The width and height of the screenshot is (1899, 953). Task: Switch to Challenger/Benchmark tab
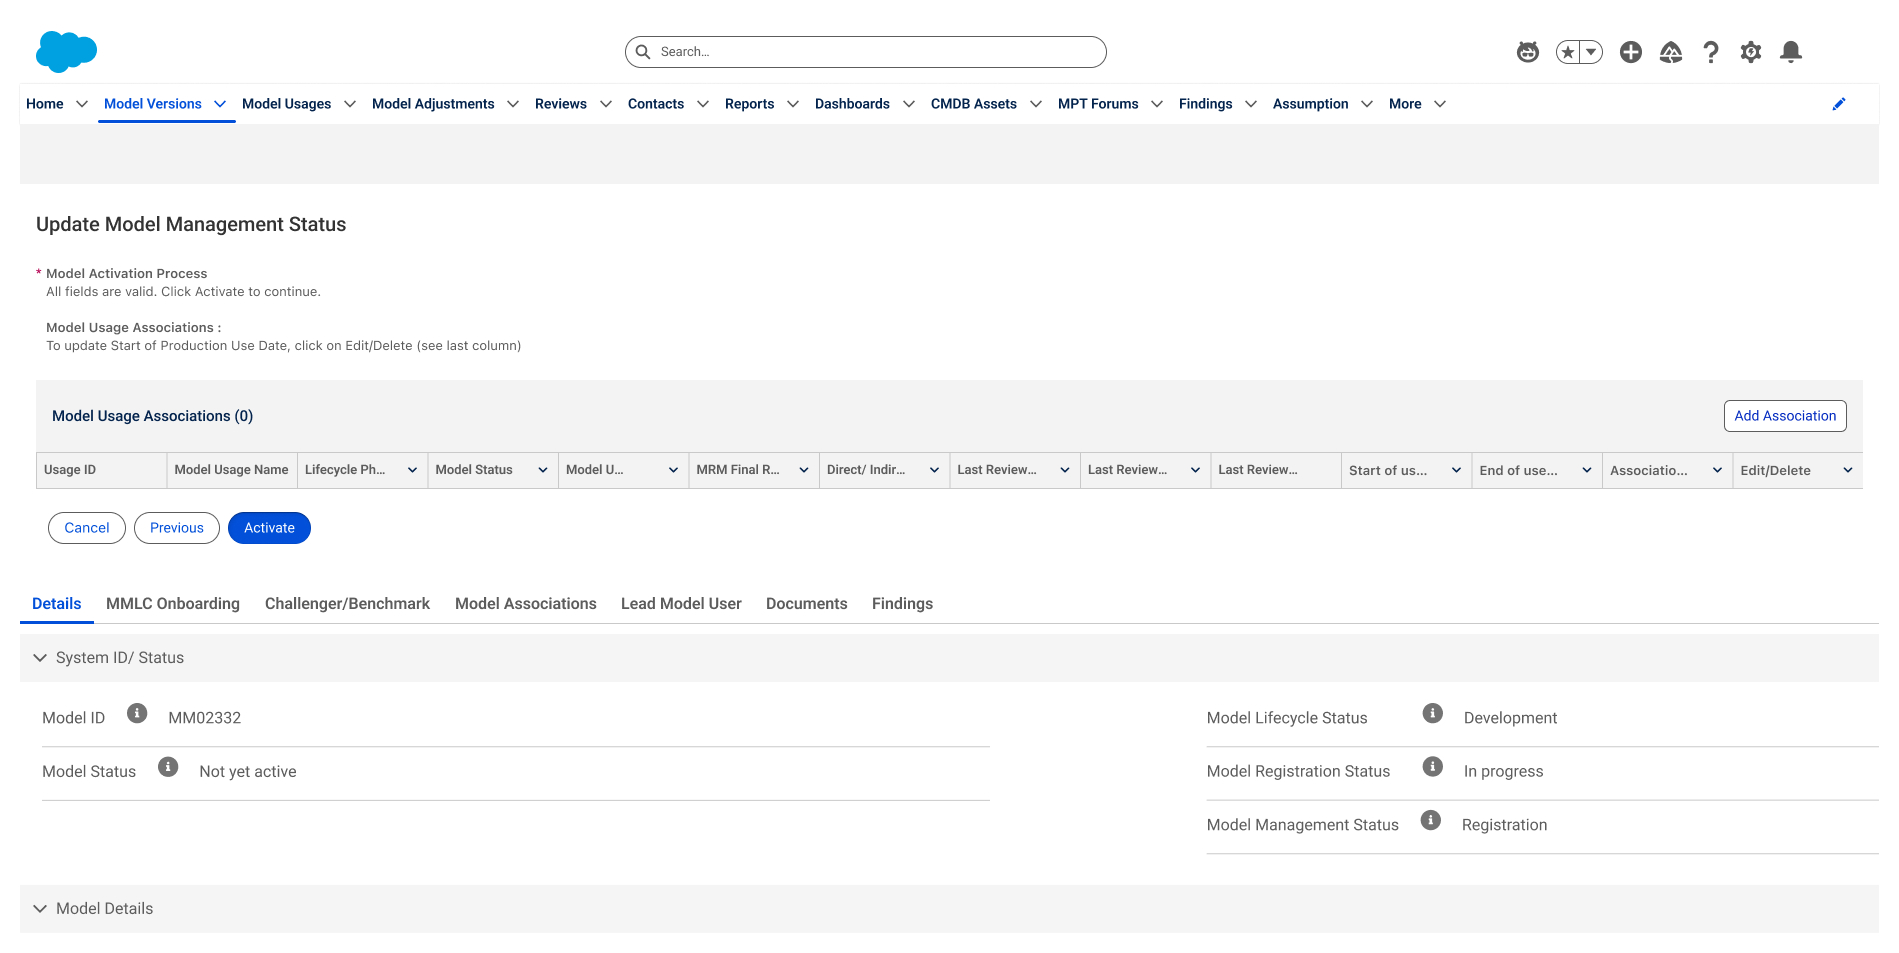coord(347,604)
